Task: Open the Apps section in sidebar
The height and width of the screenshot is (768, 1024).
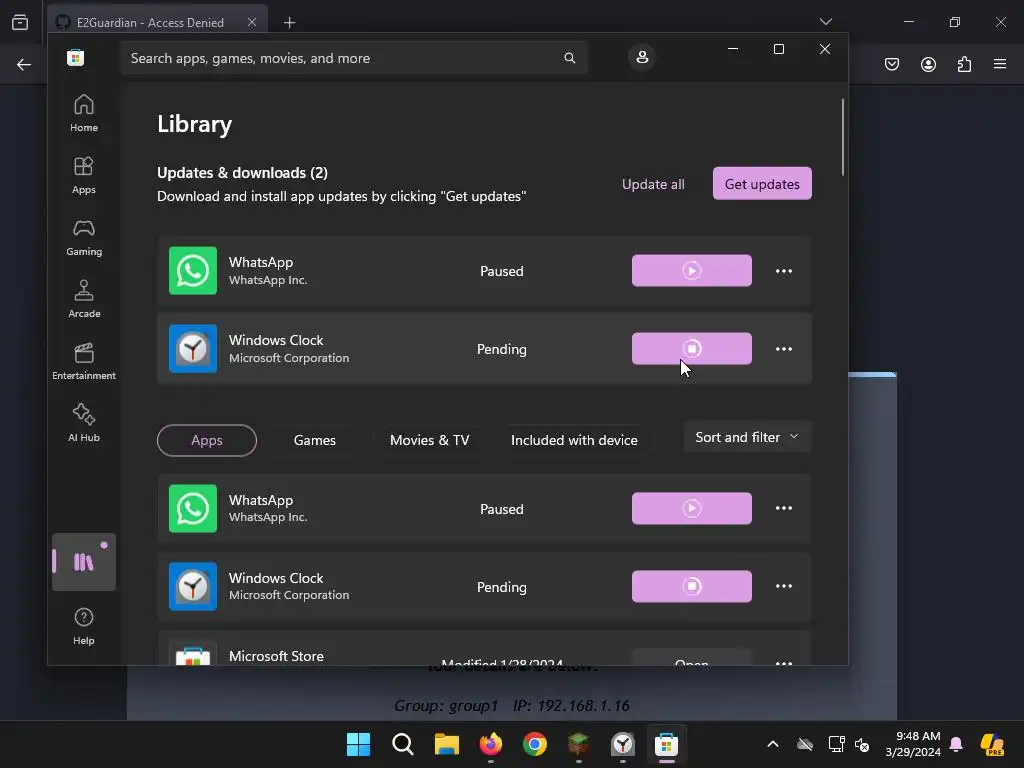Action: [x=84, y=175]
